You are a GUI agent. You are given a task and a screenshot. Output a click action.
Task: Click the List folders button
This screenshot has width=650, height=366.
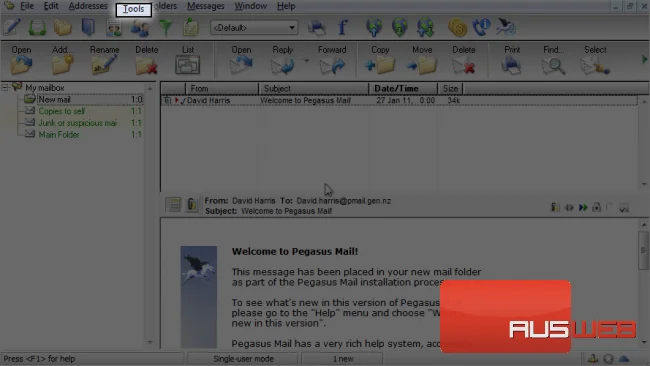188,60
